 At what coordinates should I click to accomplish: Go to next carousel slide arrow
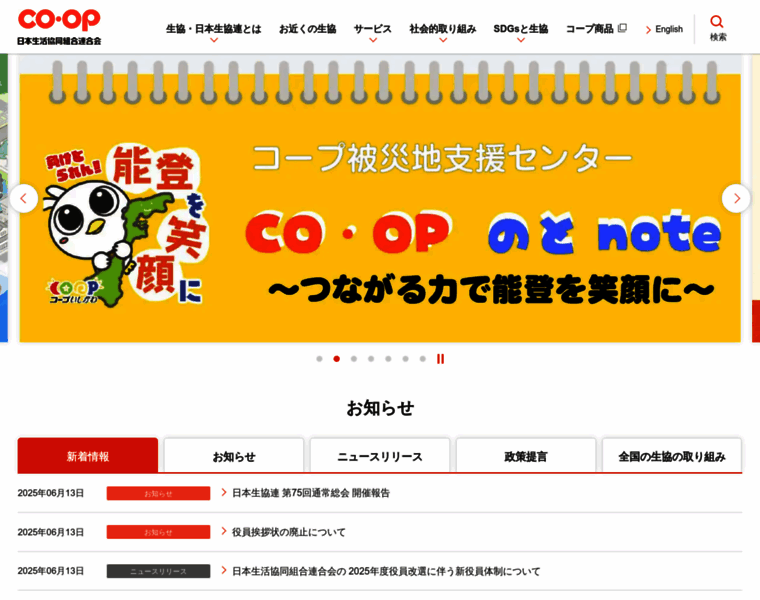click(736, 198)
